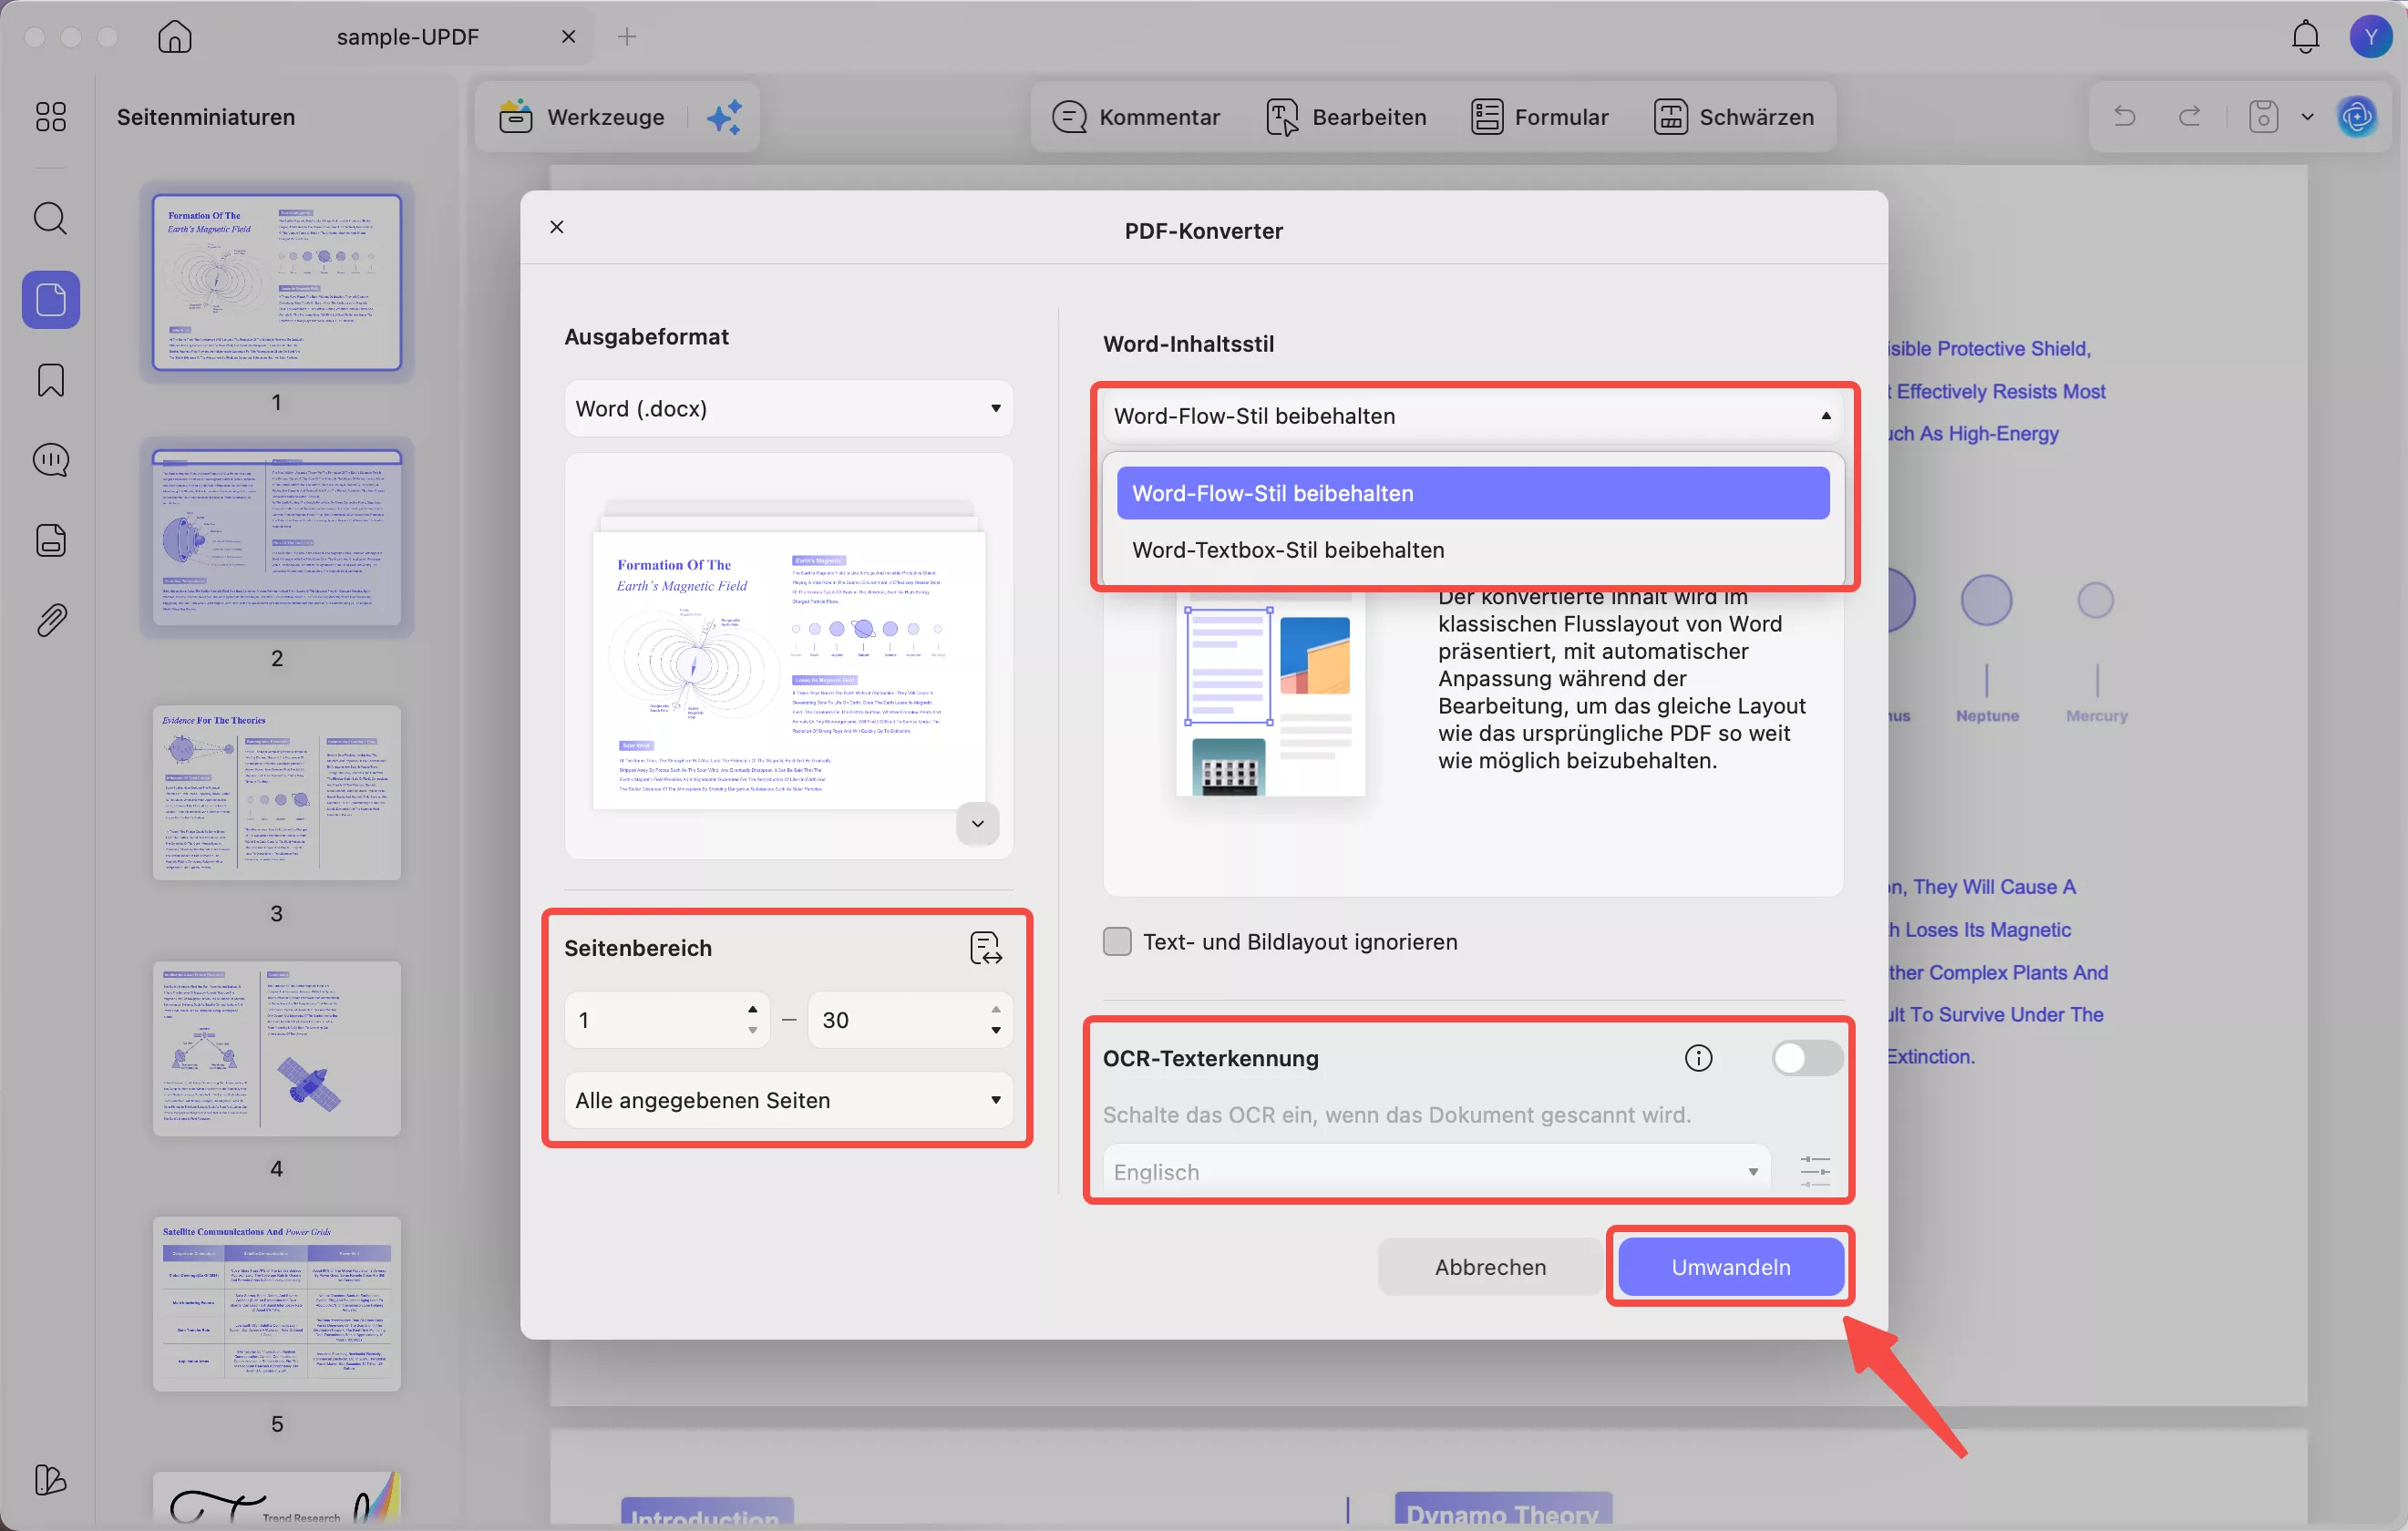Select page 3 thumbnail in Seitenminiaturen

(x=276, y=795)
